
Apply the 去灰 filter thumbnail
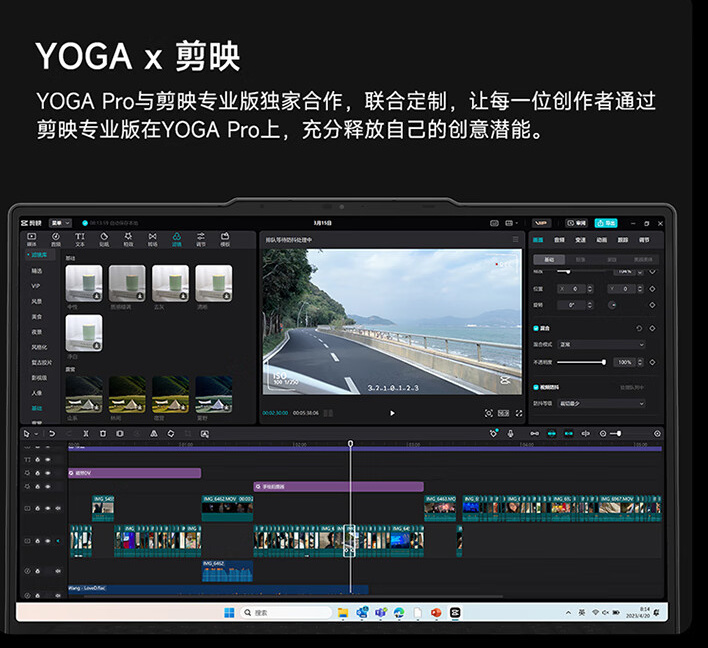click(x=170, y=283)
